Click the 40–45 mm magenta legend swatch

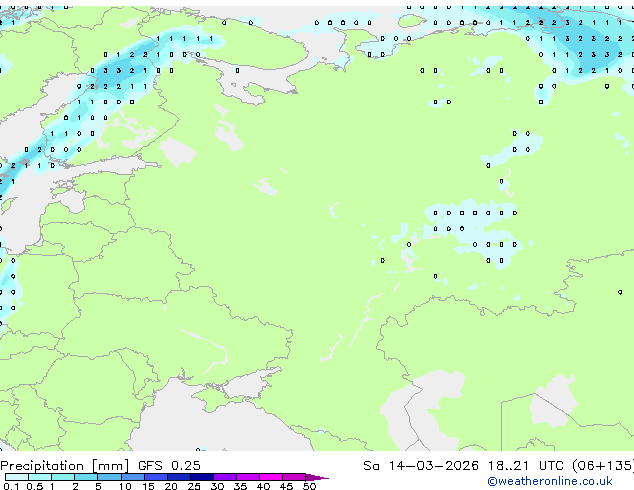click(x=271, y=477)
